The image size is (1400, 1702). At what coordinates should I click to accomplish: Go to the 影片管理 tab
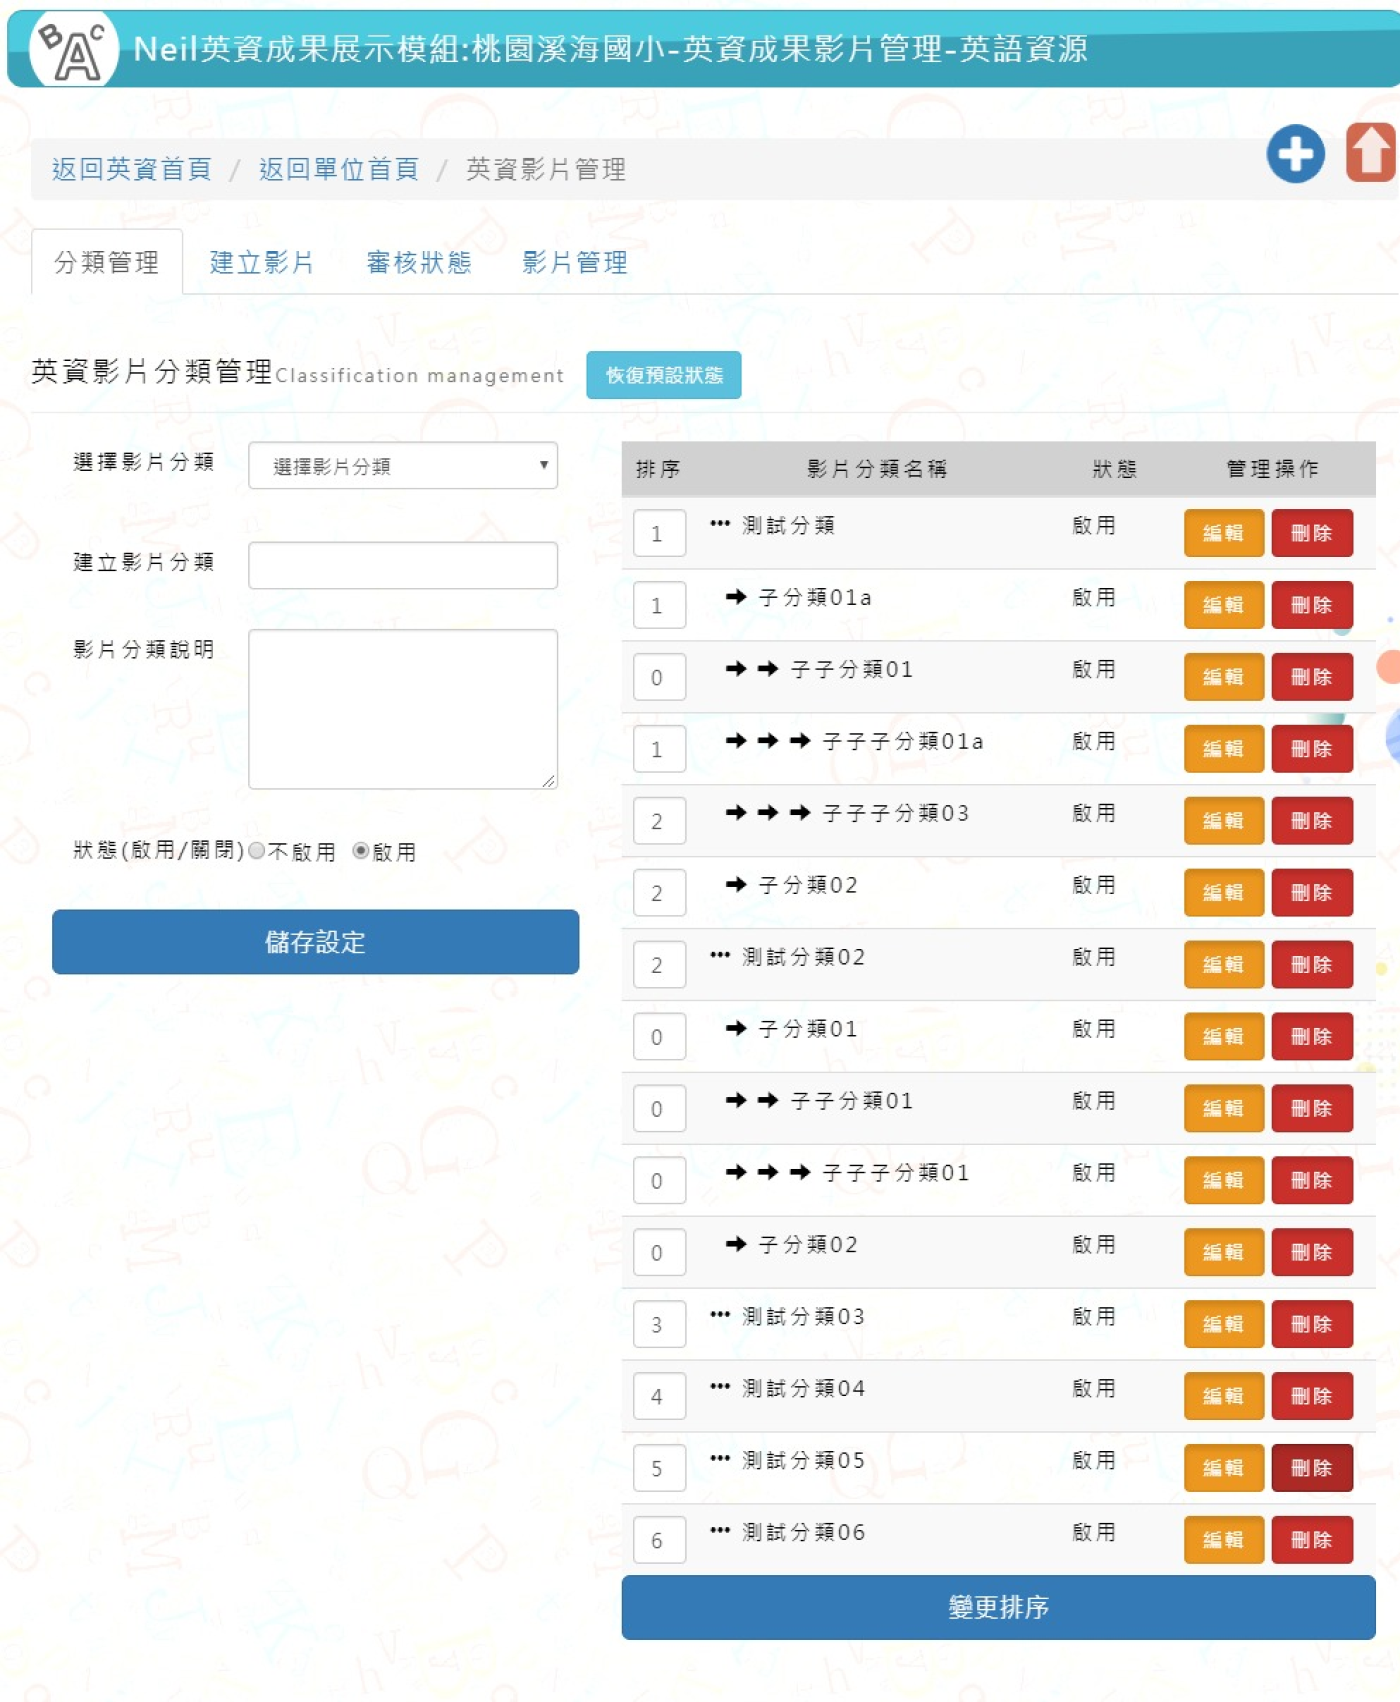(x=575, y=263)
